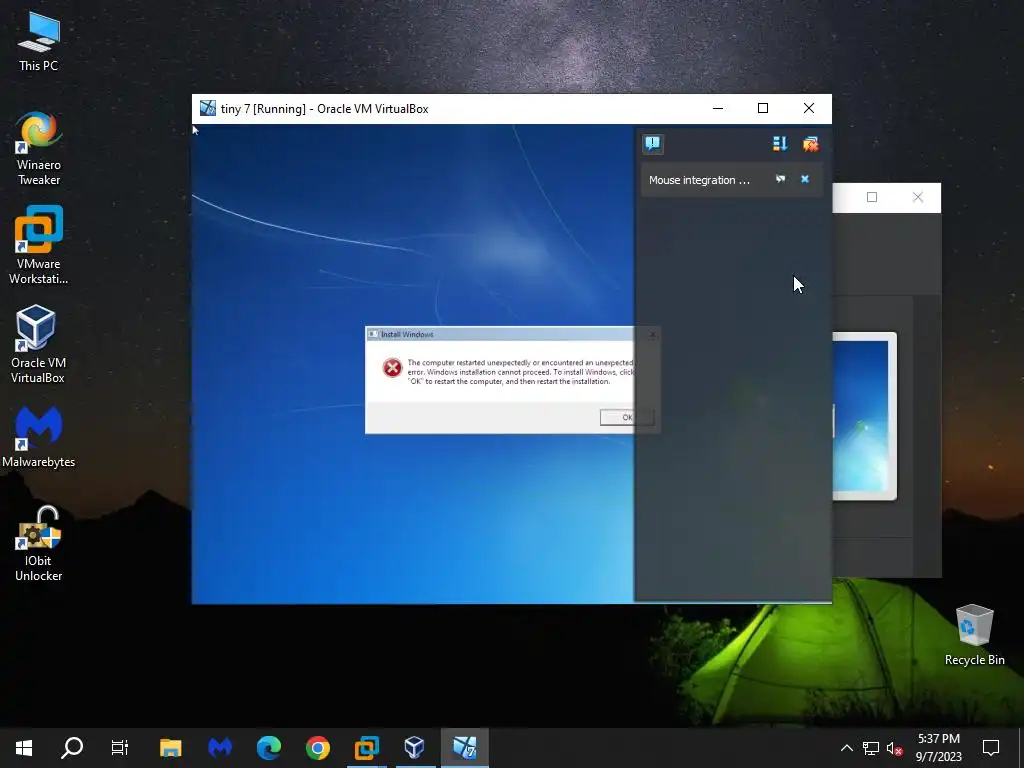The image size is (1024, 768).
Task: Click the sort notifications order icon
Action: (780, 144)
